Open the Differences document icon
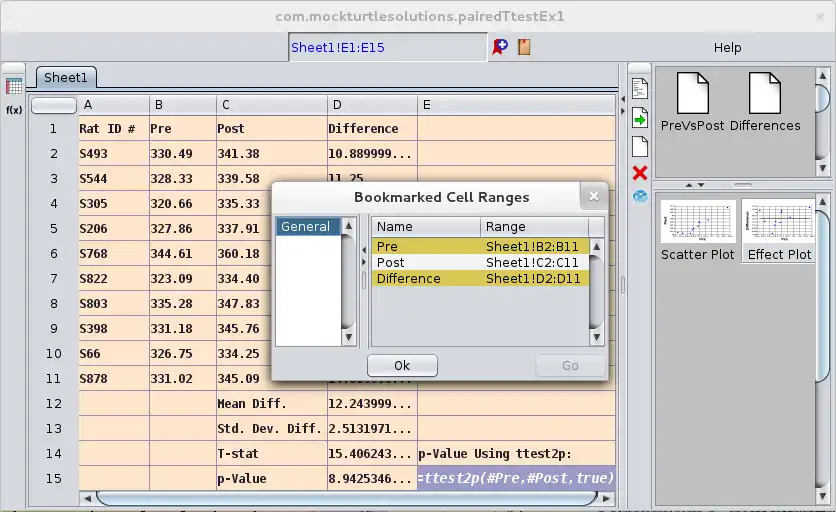Viewport: 836px width, 512px height. (765, 102)
